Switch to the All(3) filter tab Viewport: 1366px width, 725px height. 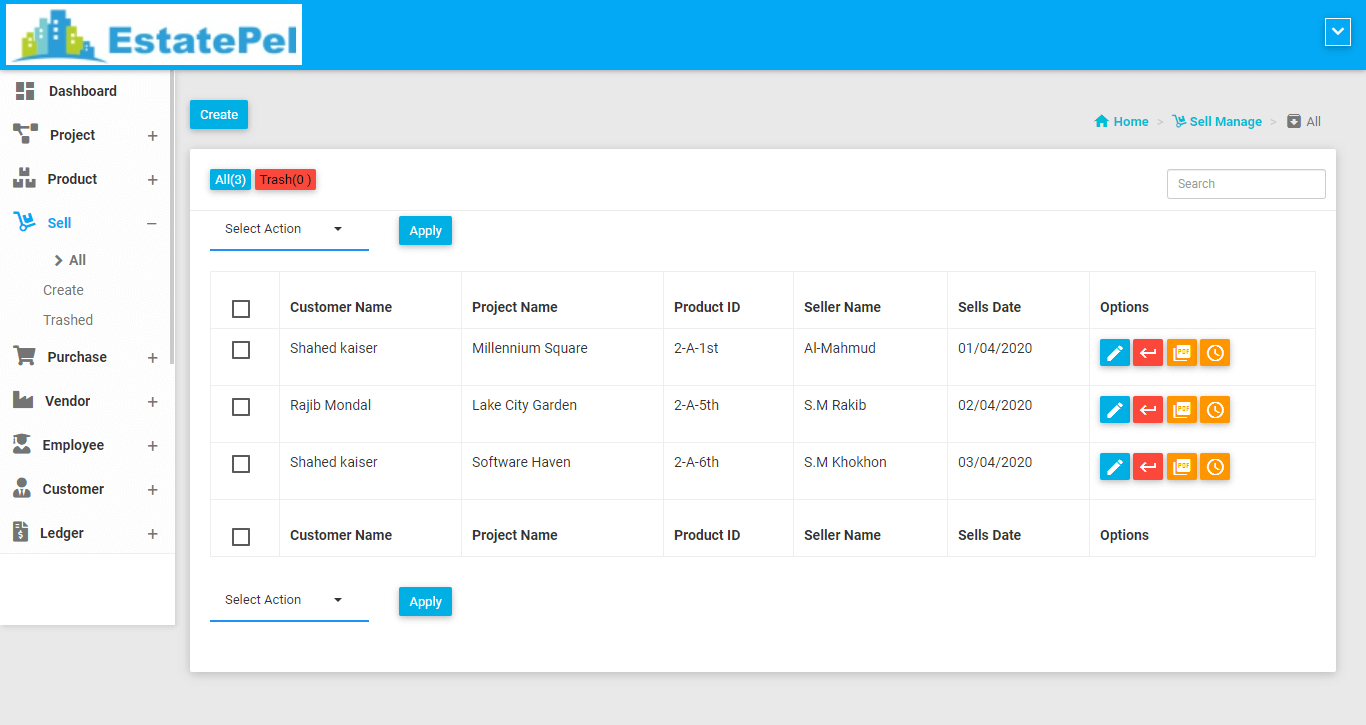tap(230, 180)
